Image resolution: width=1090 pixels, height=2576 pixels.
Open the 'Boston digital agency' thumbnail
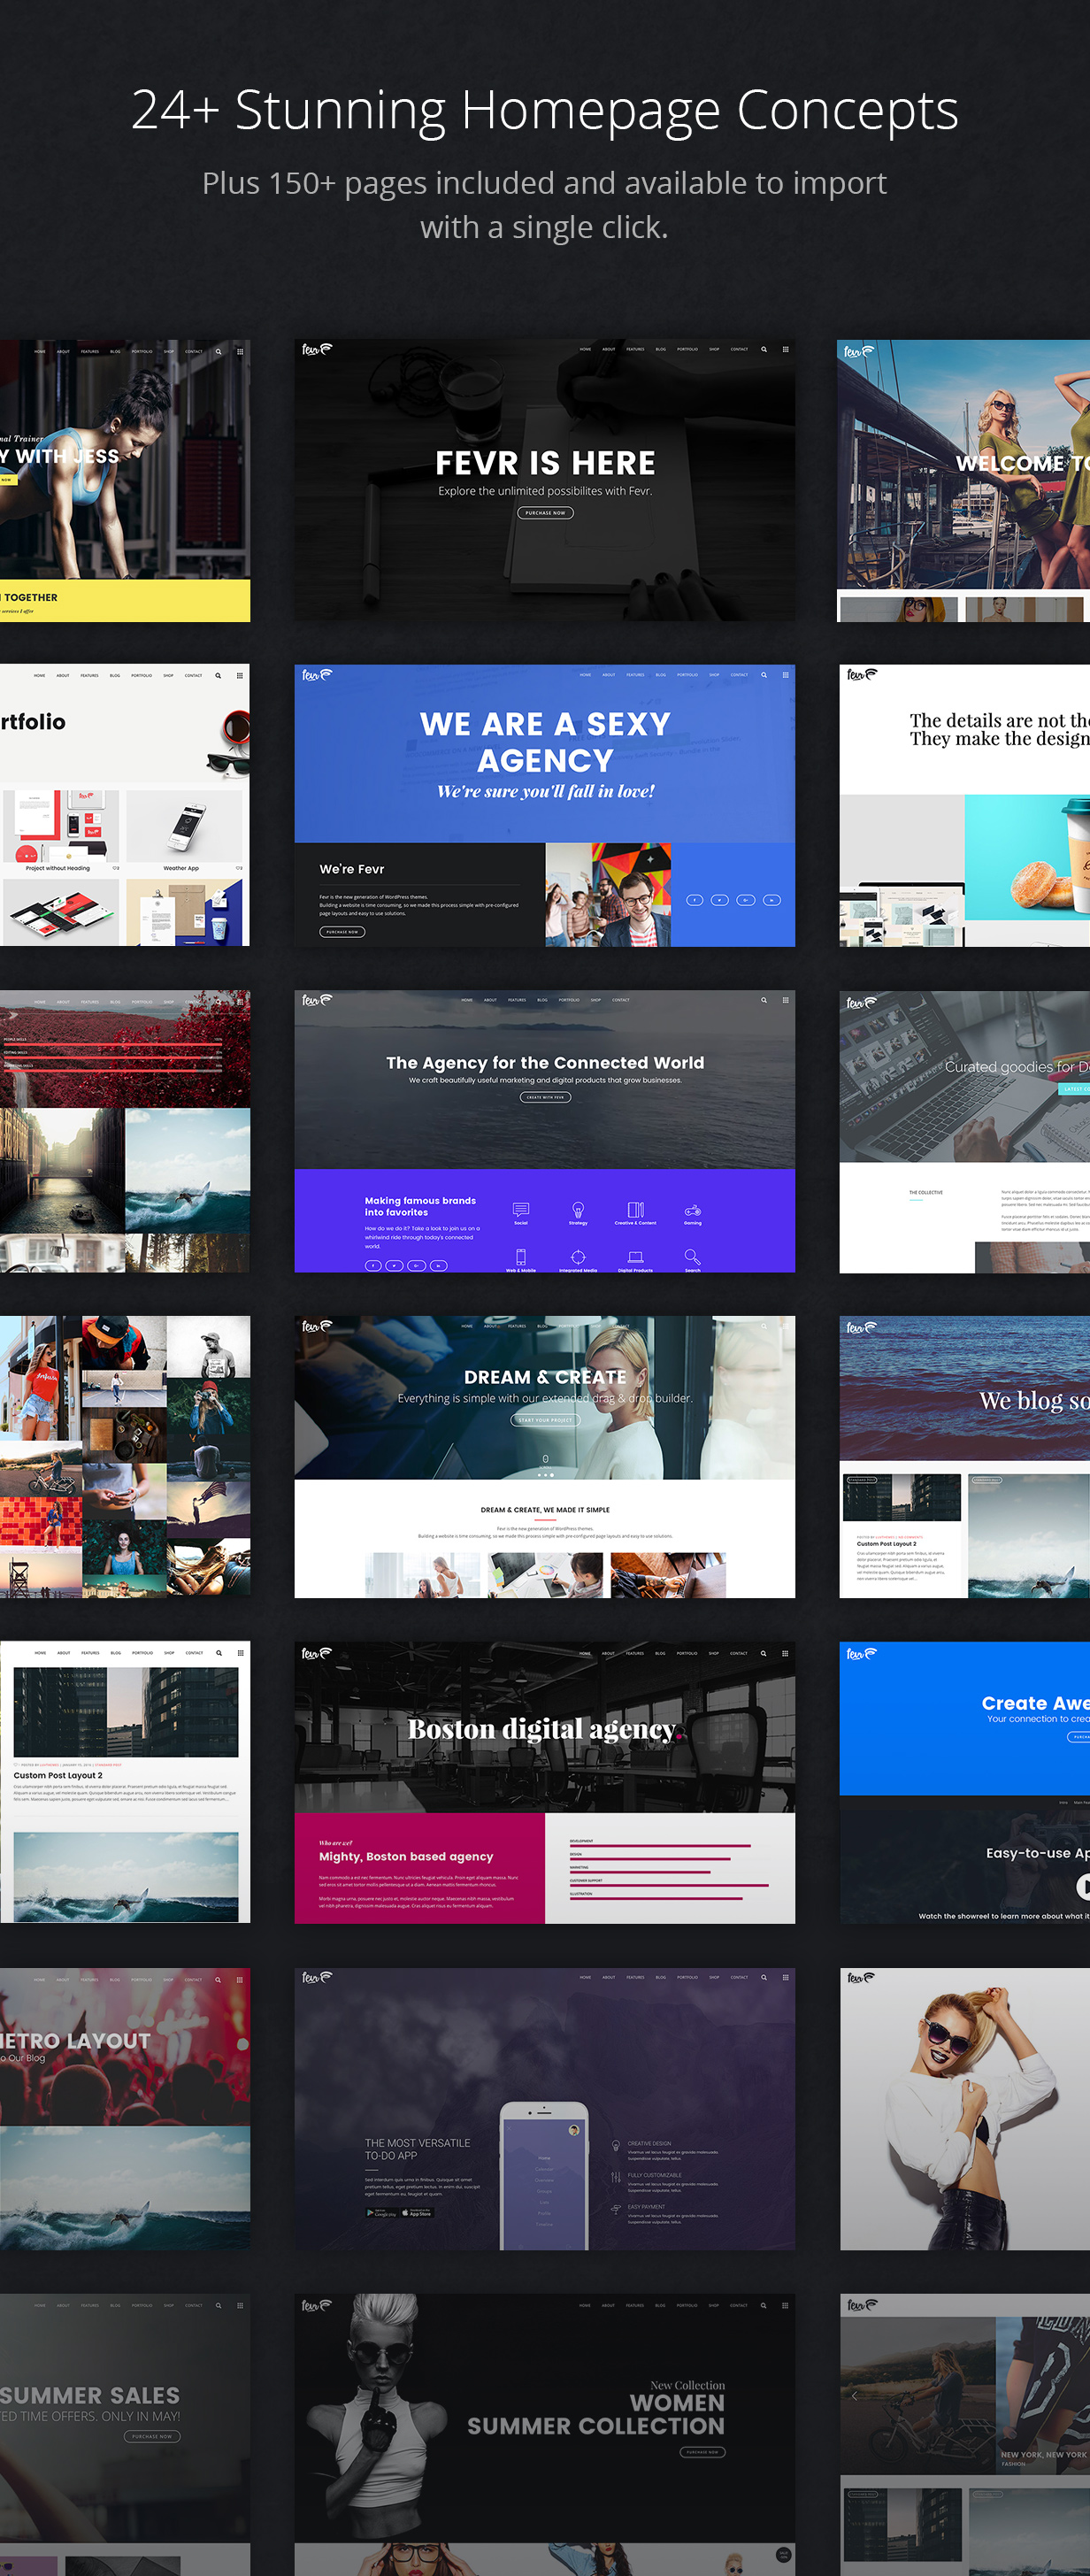coord(545,1783)
